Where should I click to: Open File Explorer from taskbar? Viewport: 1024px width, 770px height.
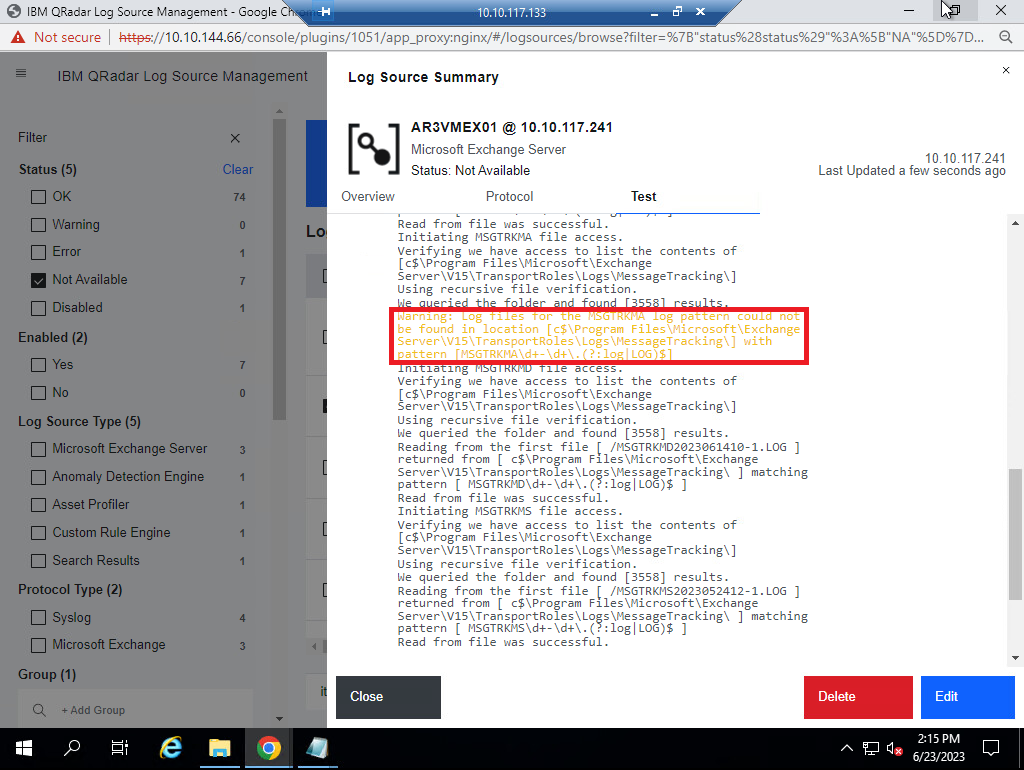tap(219, 748)
